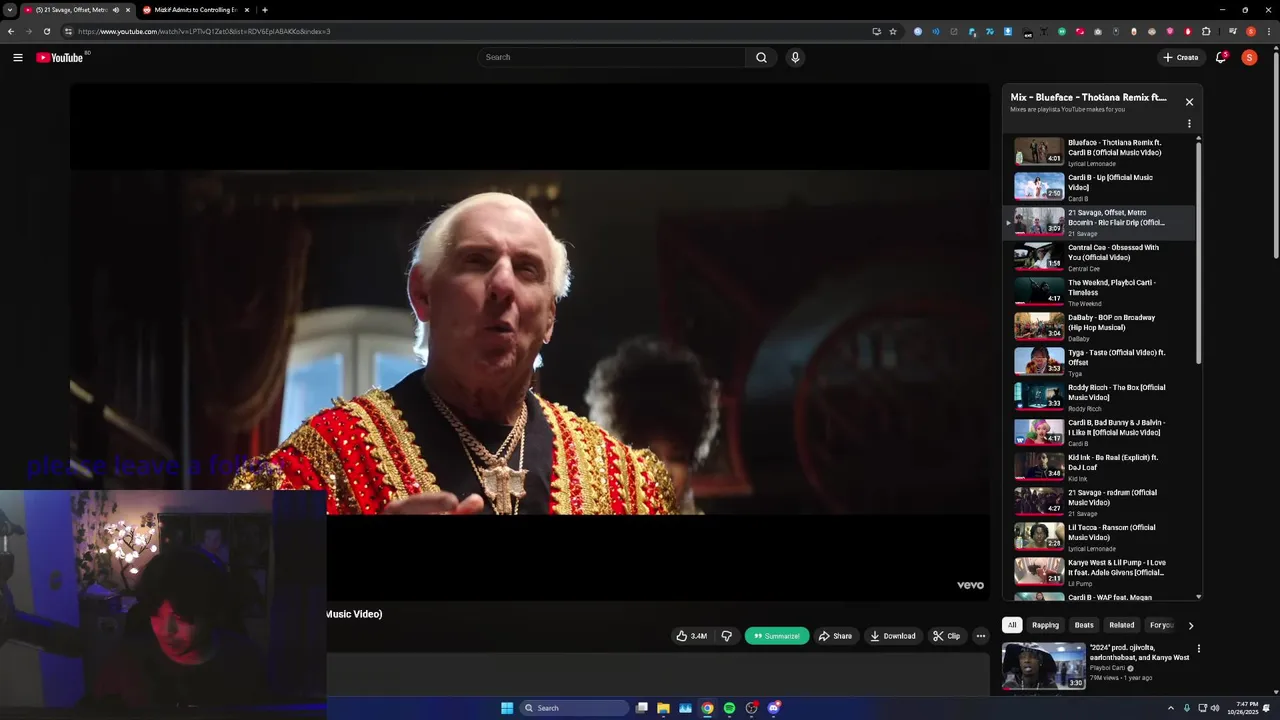1280x720 pixels.
Task: Switch to the Mizkif Admits browser tab
Action: (x=195, y=10)
